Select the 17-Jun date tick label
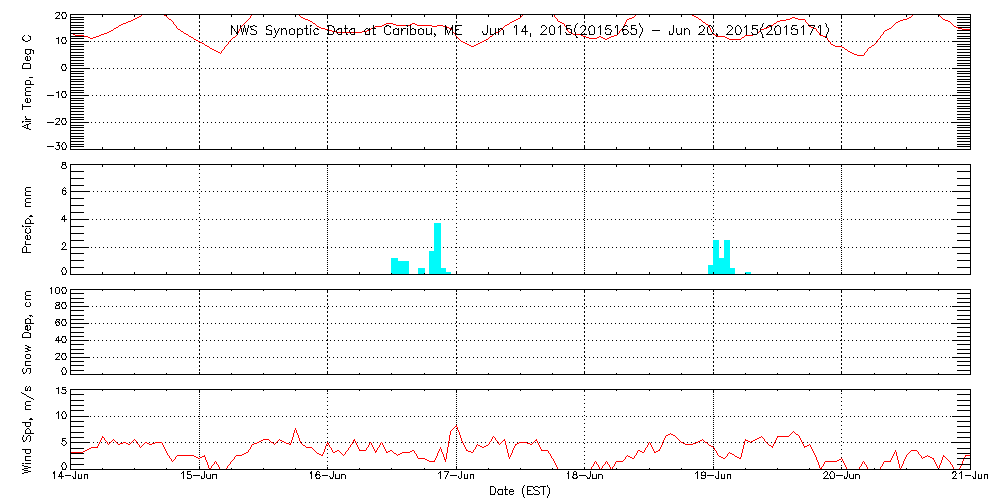 coord(457,478)
